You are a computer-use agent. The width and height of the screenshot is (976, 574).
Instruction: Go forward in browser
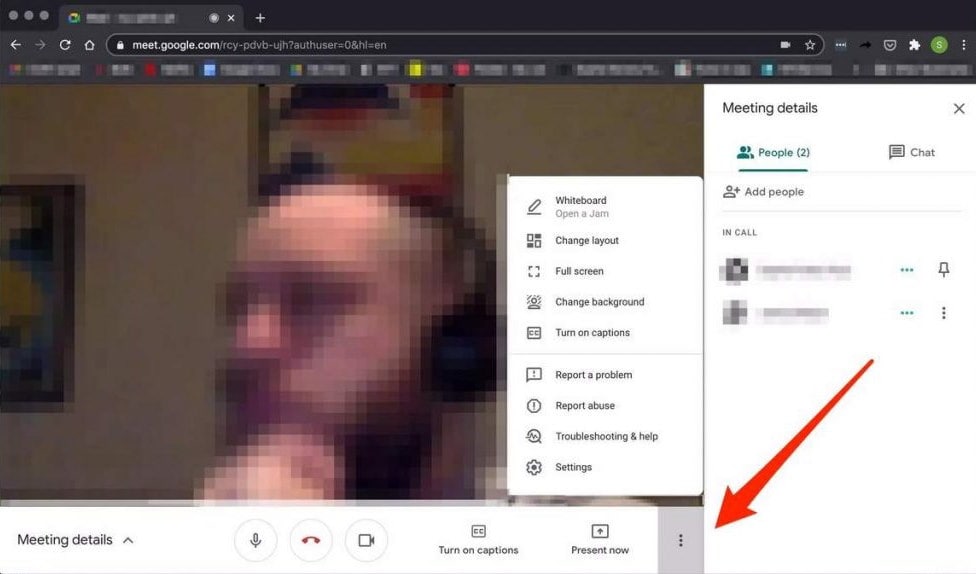(x=40, y=45)
